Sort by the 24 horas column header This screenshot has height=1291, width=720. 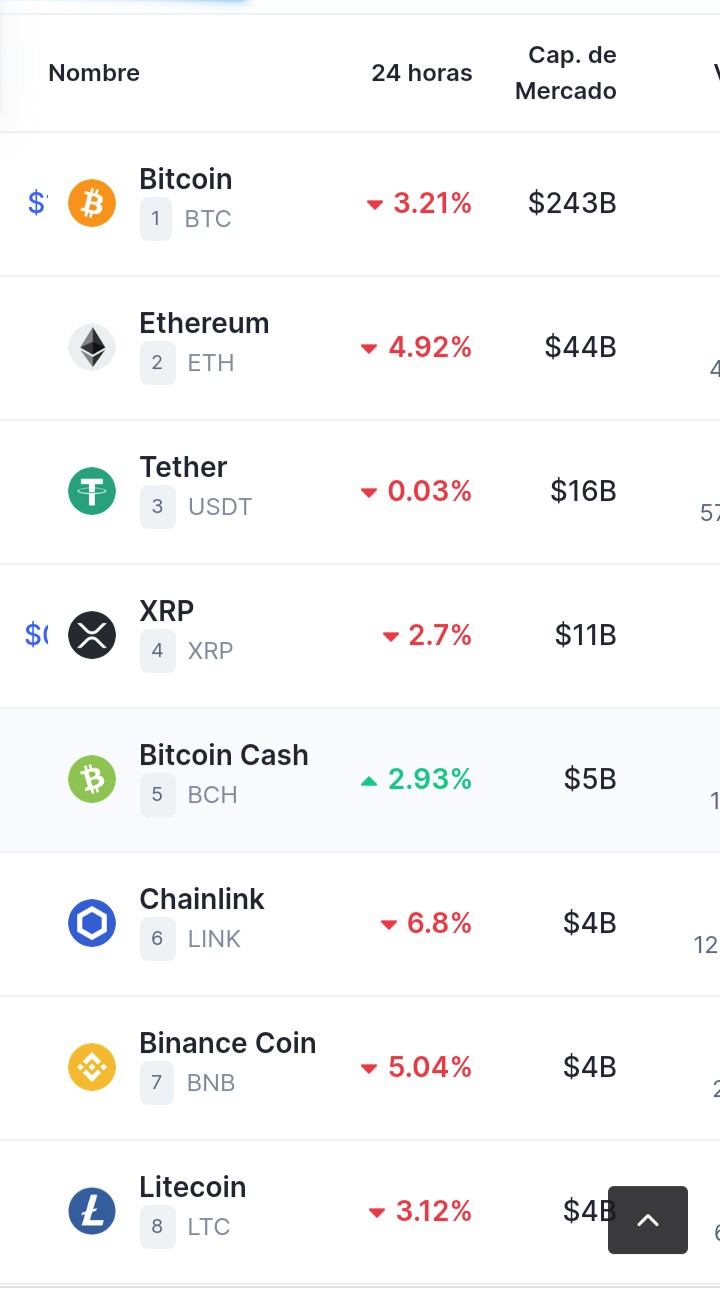[x=422, y=73]
